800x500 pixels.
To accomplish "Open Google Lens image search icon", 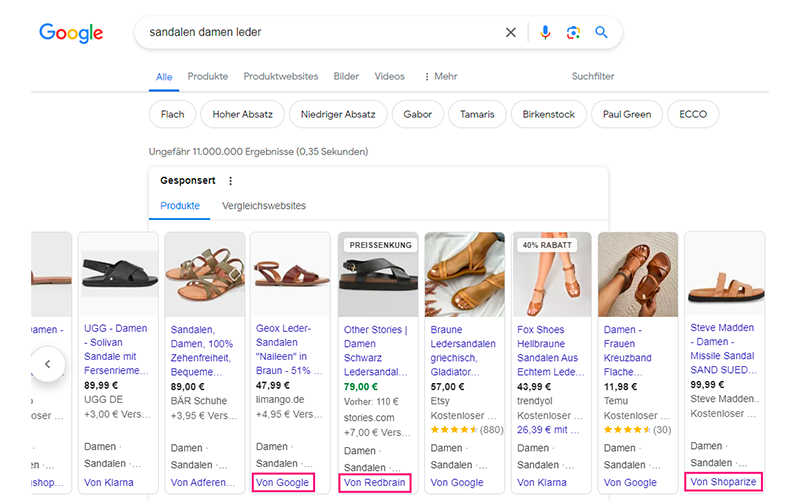I will 573,33.
